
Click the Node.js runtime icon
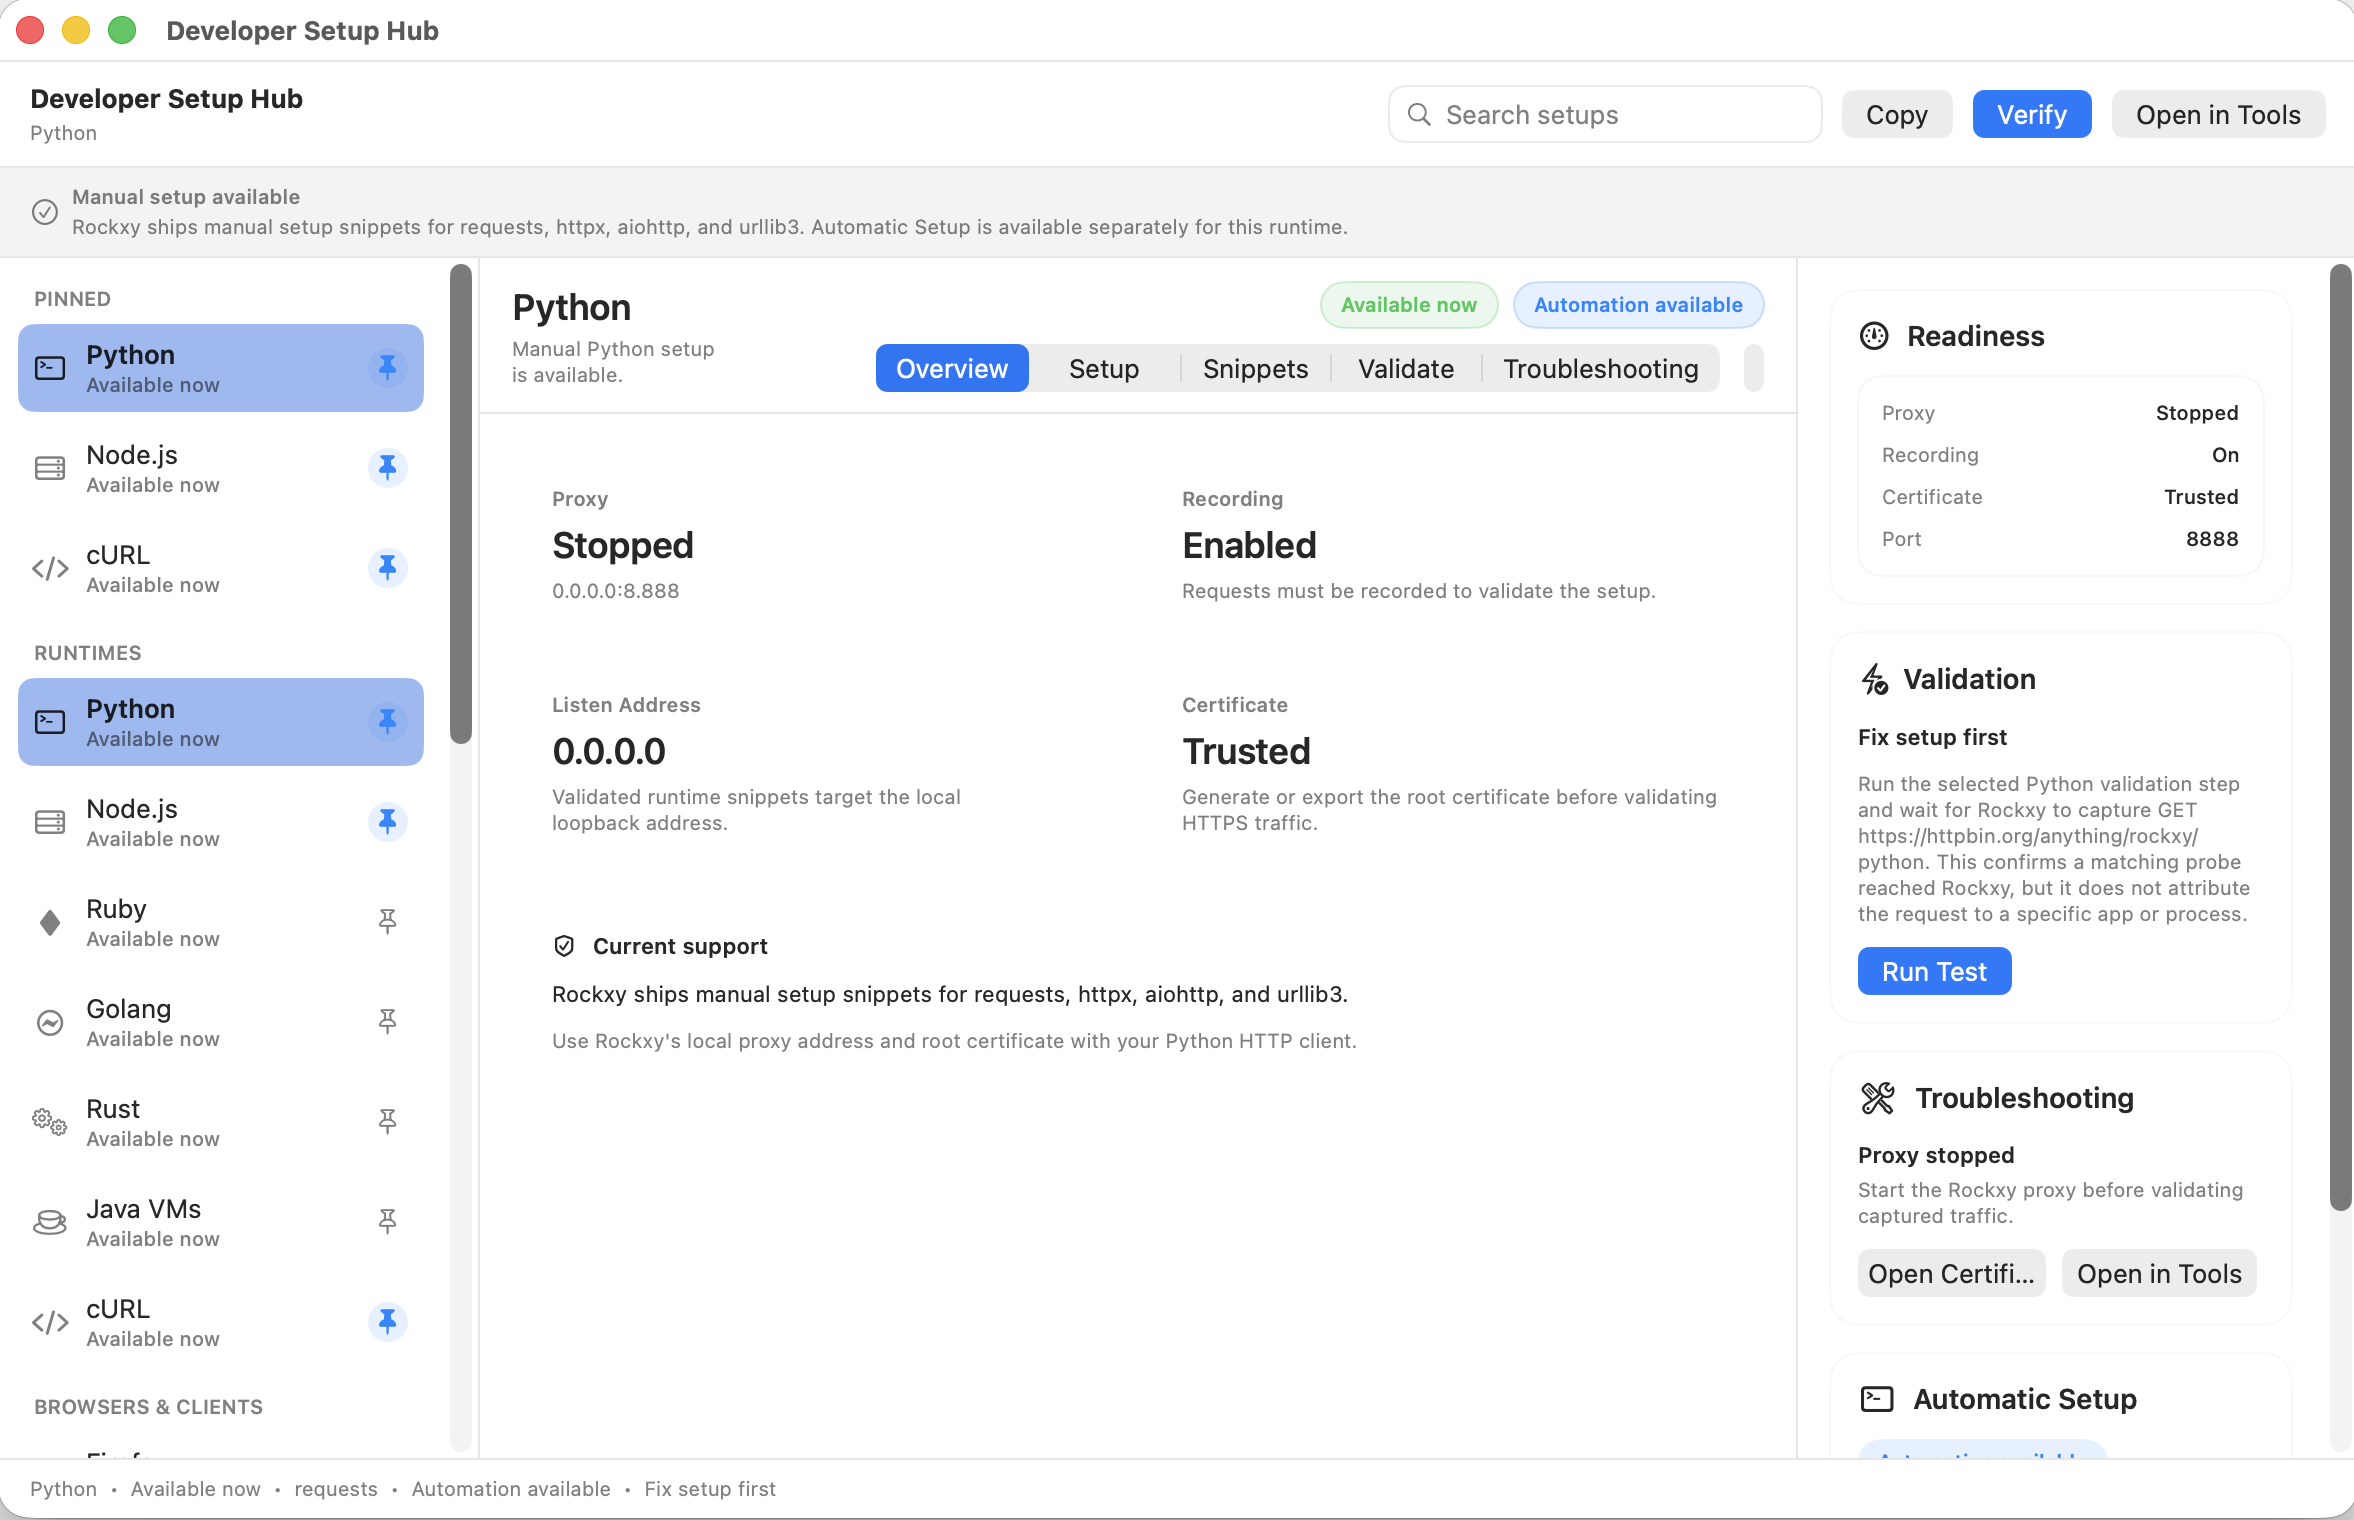point(49,821)
